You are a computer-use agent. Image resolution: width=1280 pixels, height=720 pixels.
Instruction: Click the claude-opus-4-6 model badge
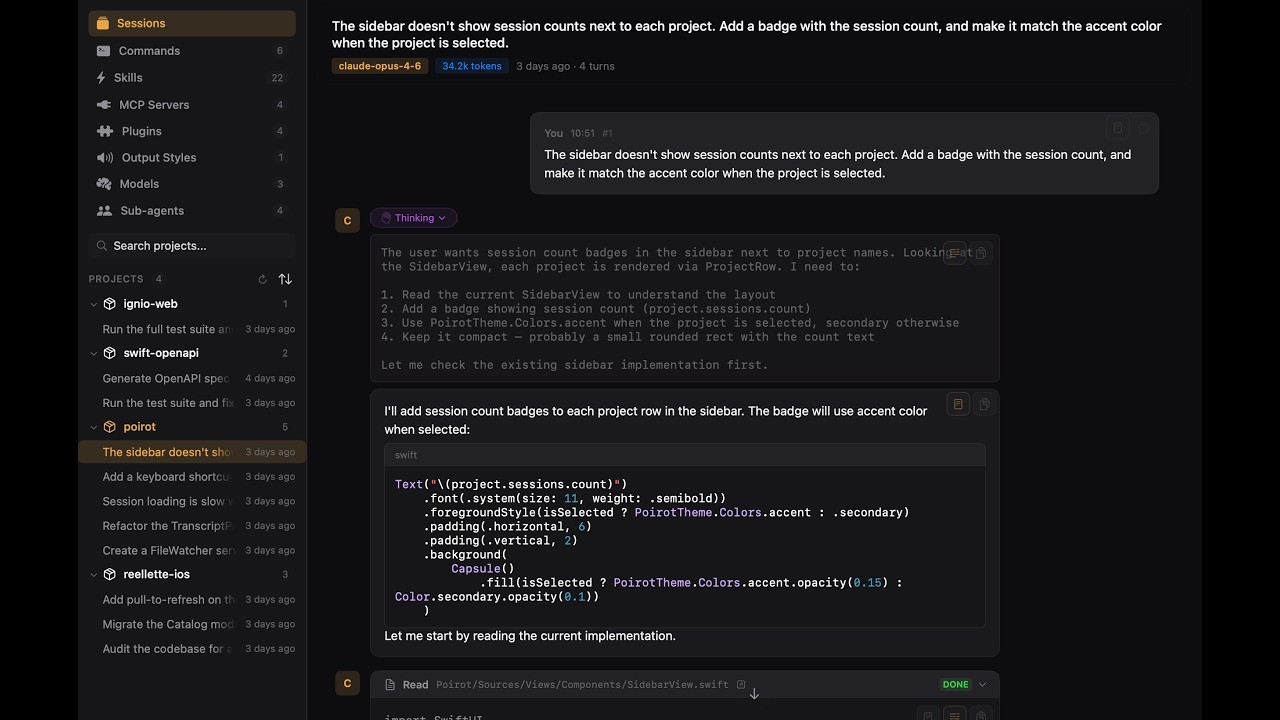pos(380,66)
